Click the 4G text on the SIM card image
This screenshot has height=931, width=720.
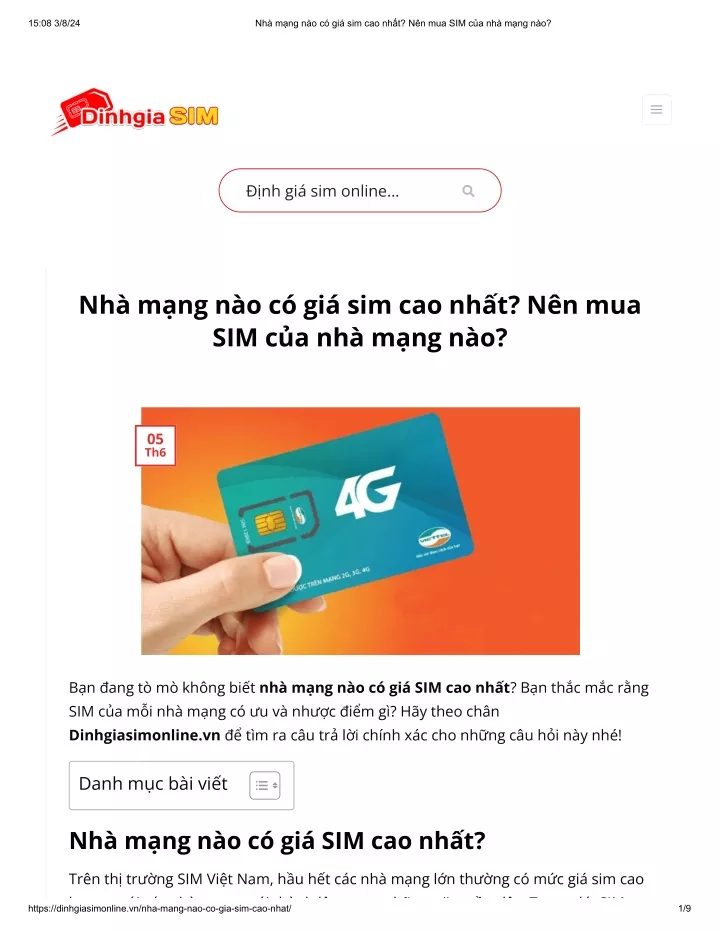368,492
